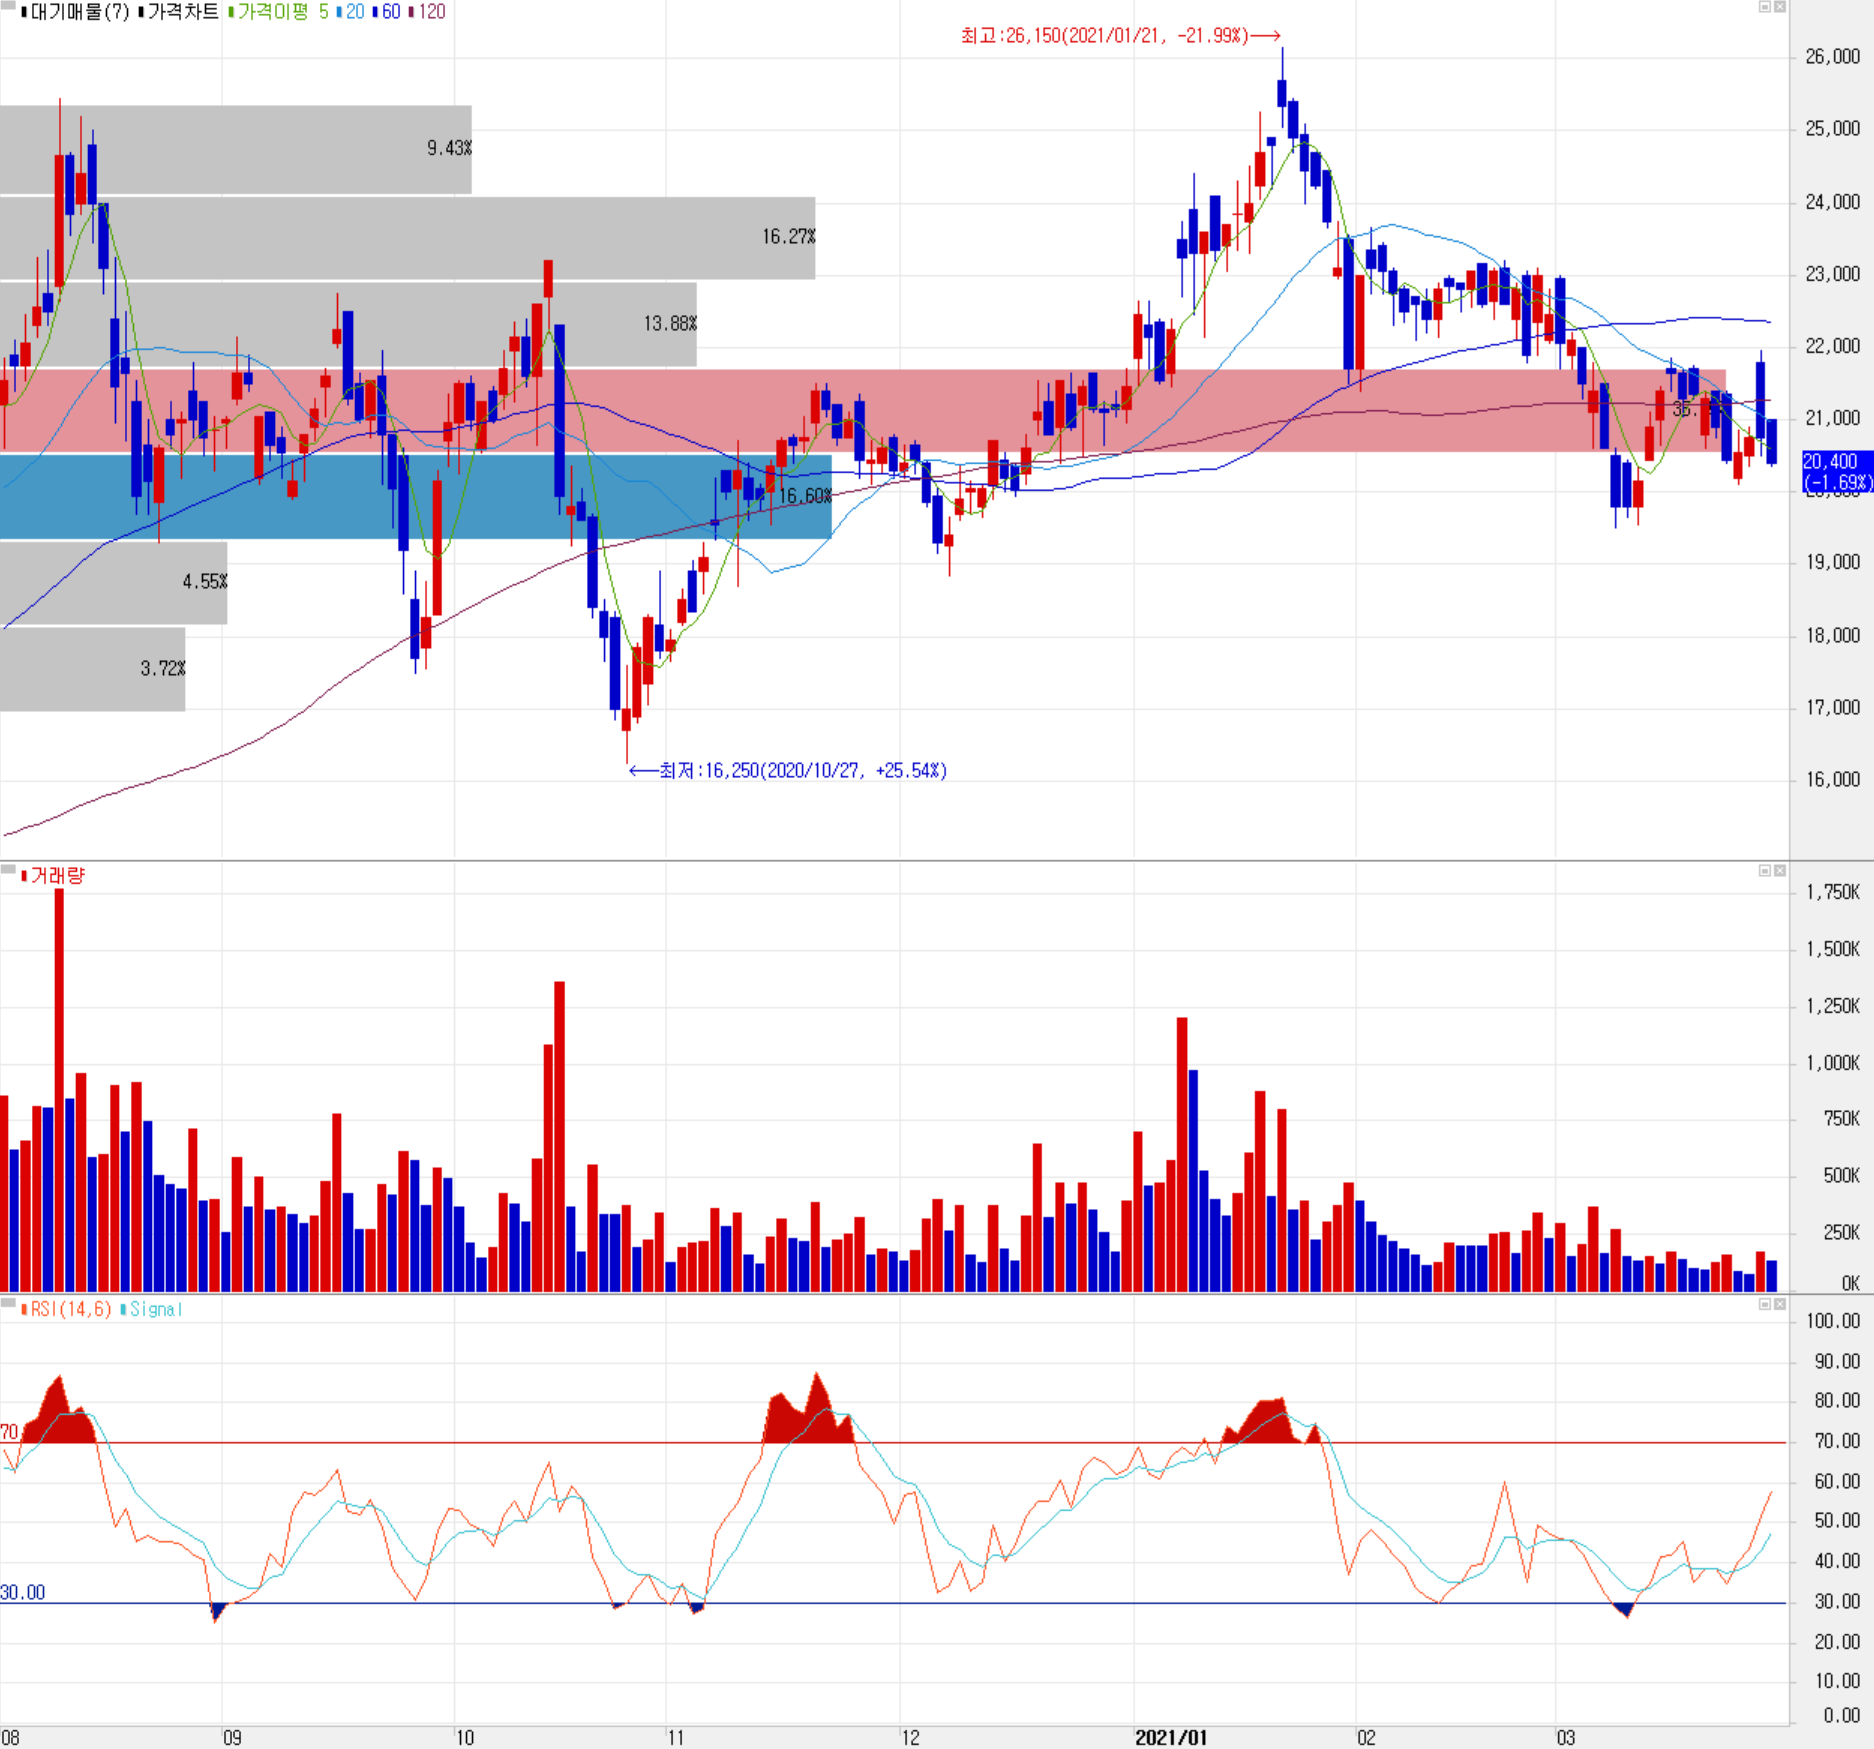Click the 1,750K volume axis label

tap(1833, 892)
